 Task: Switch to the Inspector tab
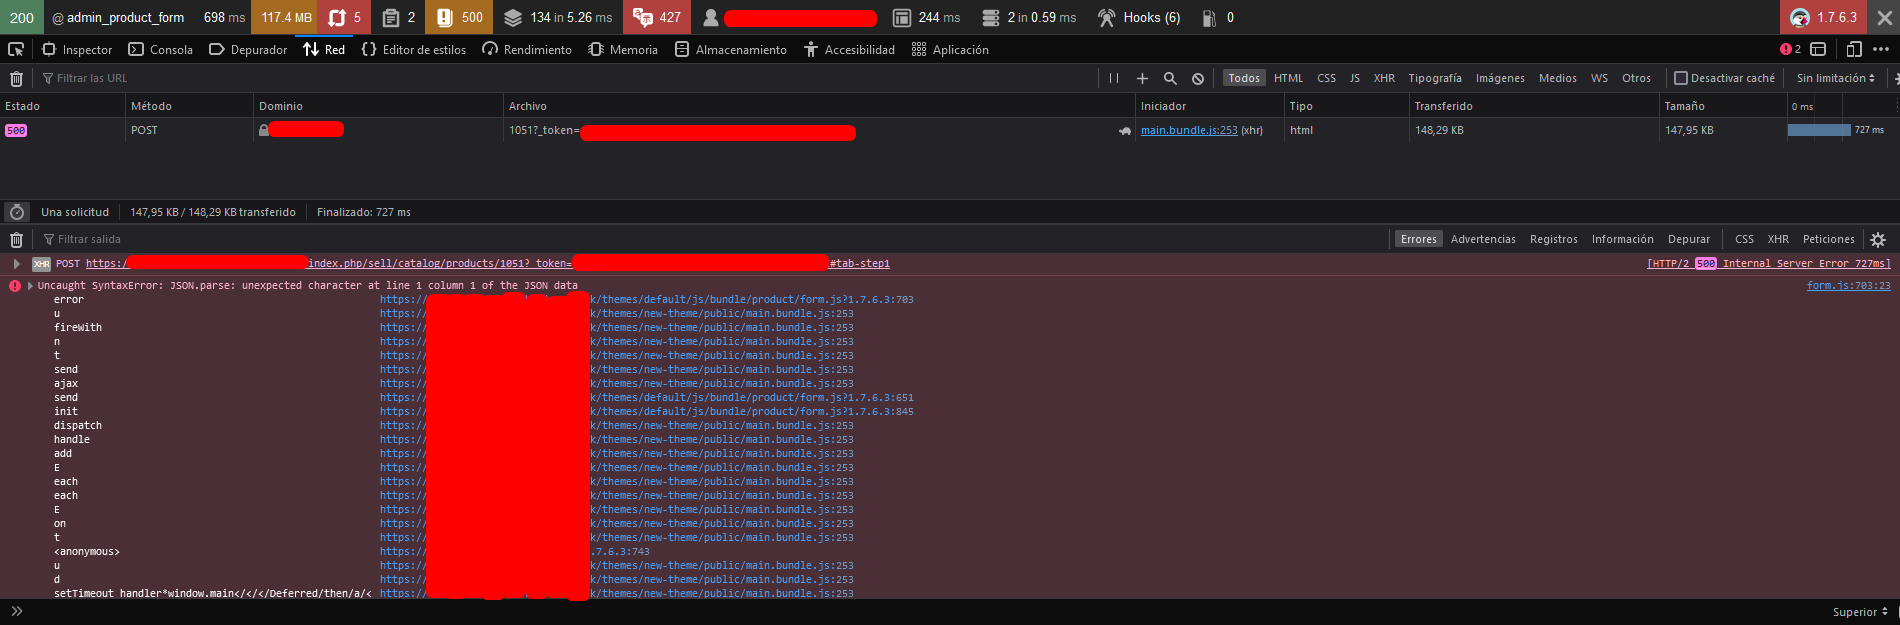click(77, 49)
